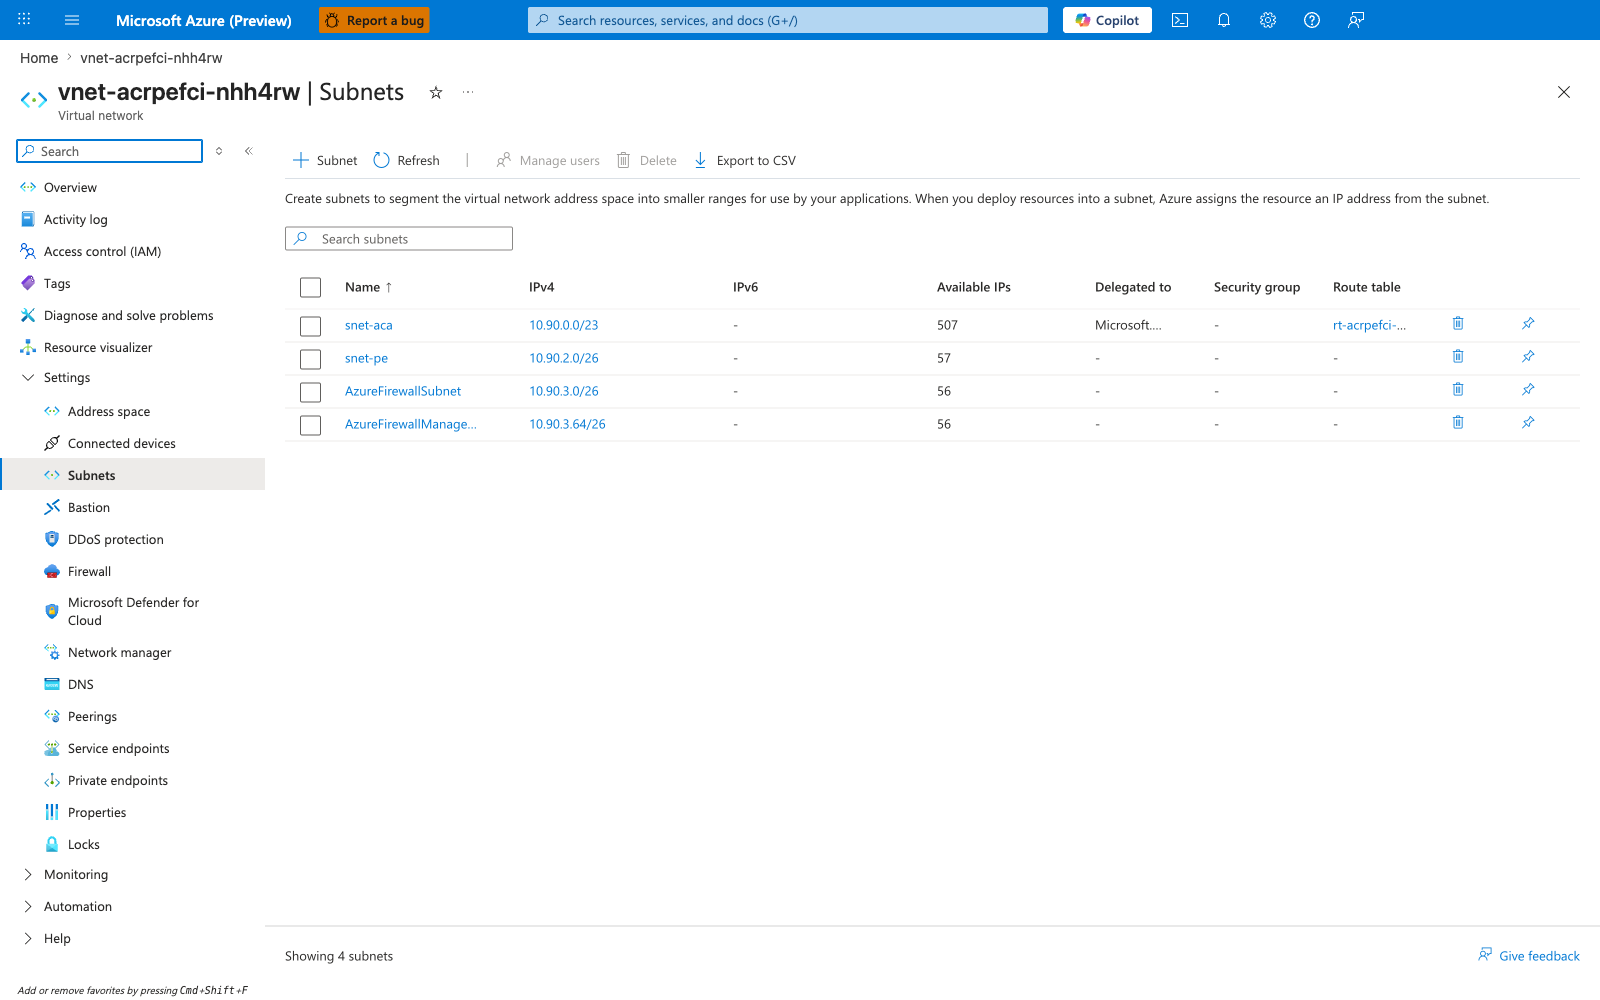Open the 10.90.2.0/26 address link

click(564, 358)
